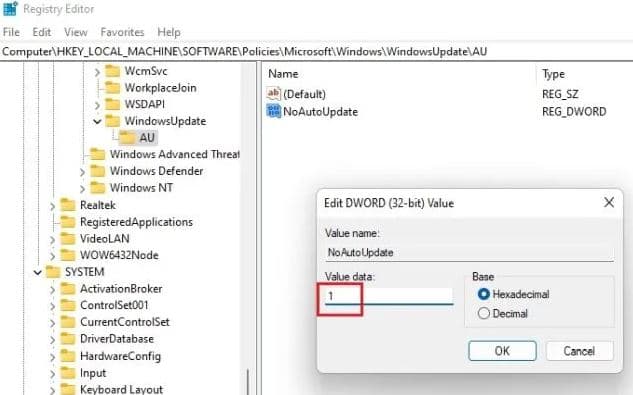Select the HardwareConfig folder icon
Viewport: 633px width, 395px height.
[x=68, y=356]
